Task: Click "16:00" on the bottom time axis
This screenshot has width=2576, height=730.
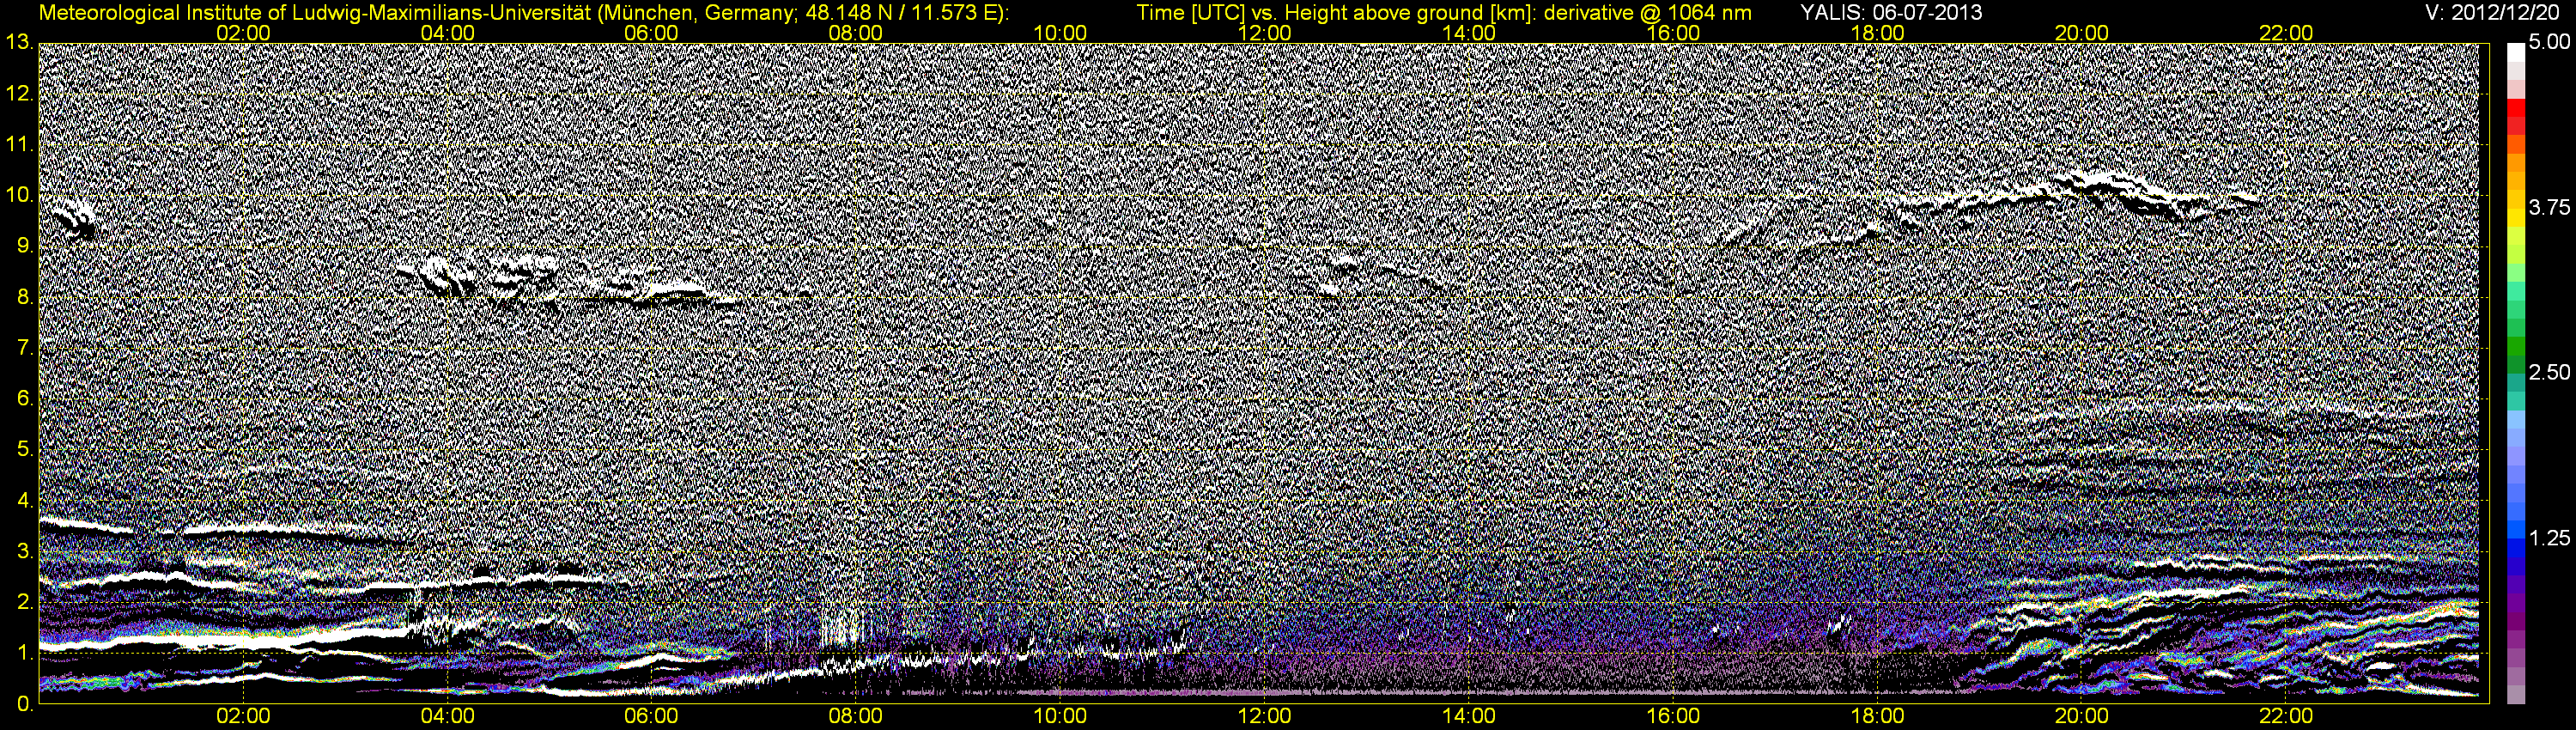Action: 1674,716
